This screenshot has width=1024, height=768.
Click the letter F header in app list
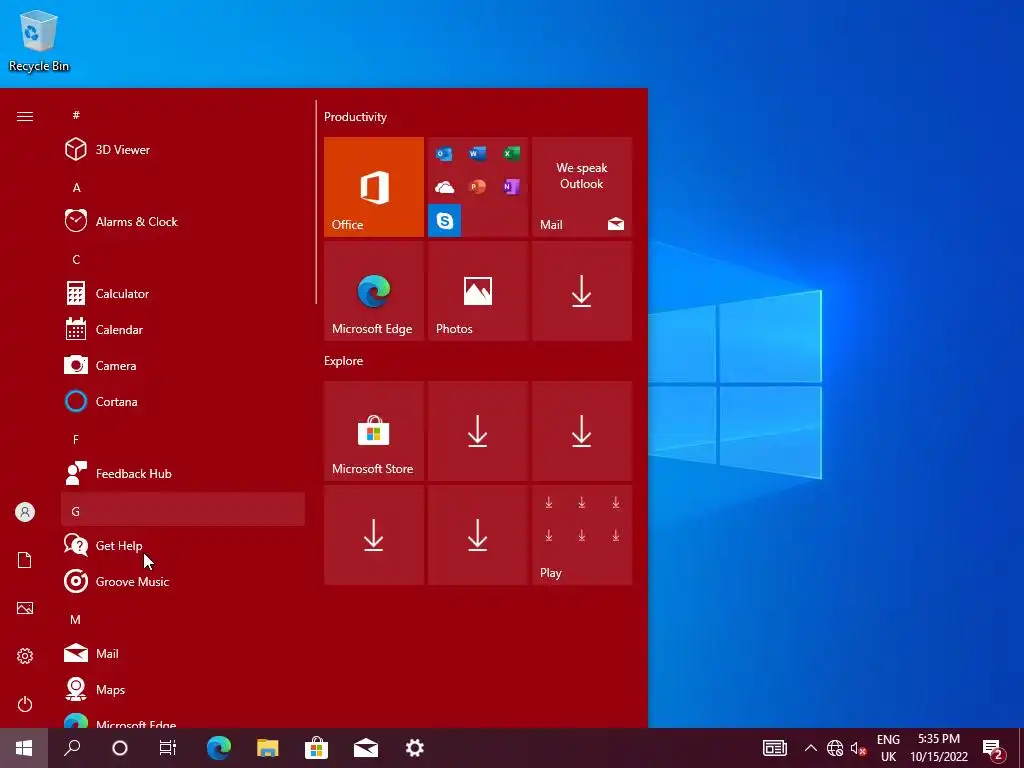click(183, 440)
